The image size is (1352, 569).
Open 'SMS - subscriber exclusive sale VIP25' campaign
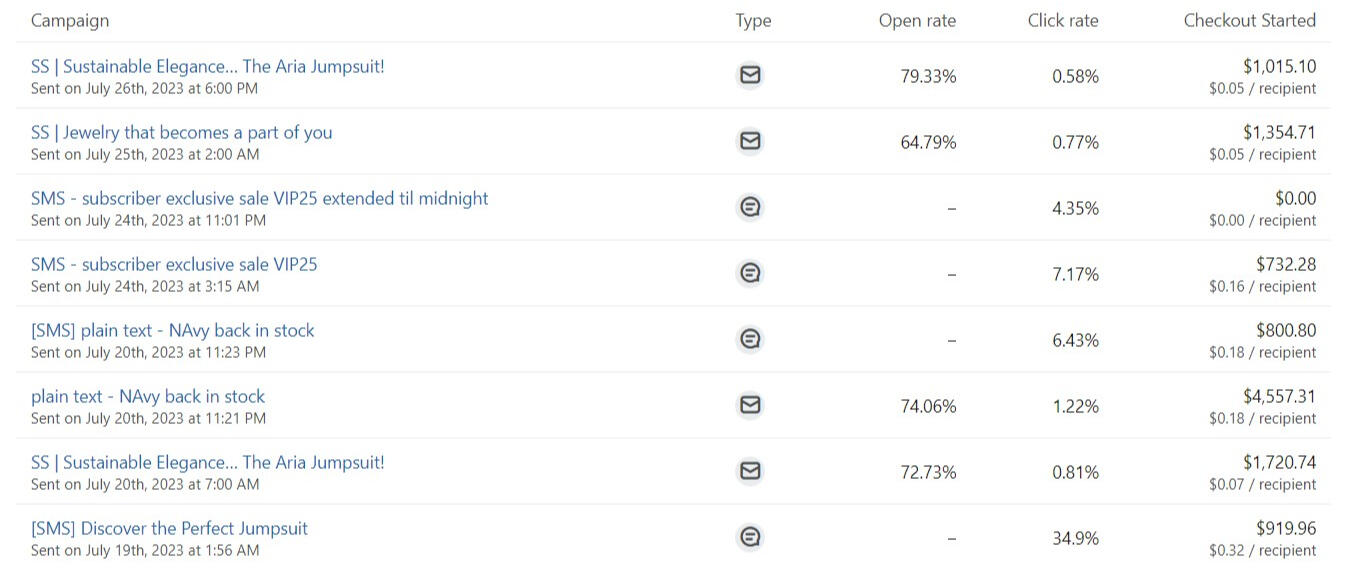(x=174, y=265)
